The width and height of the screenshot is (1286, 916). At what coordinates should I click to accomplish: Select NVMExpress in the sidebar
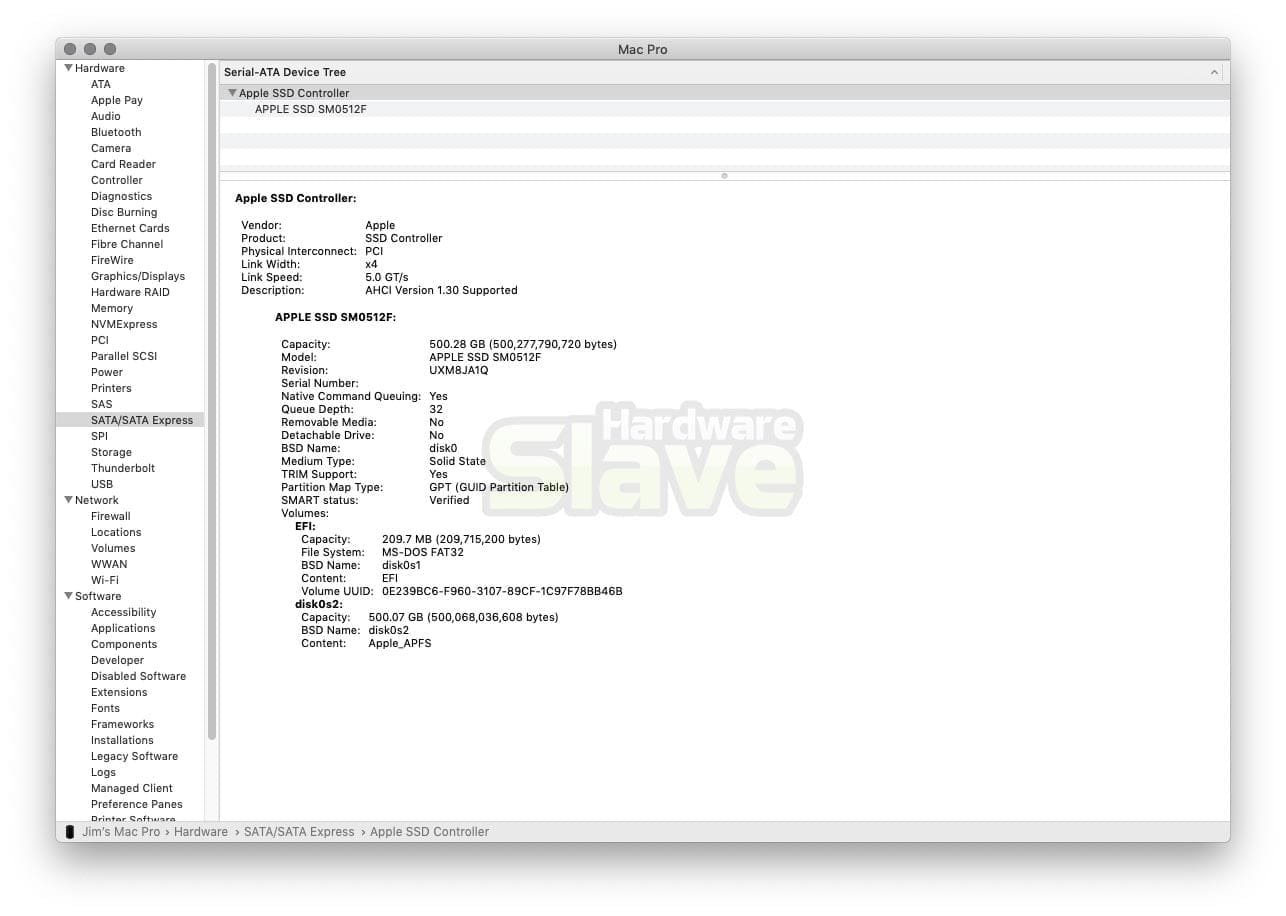point(124,324)
